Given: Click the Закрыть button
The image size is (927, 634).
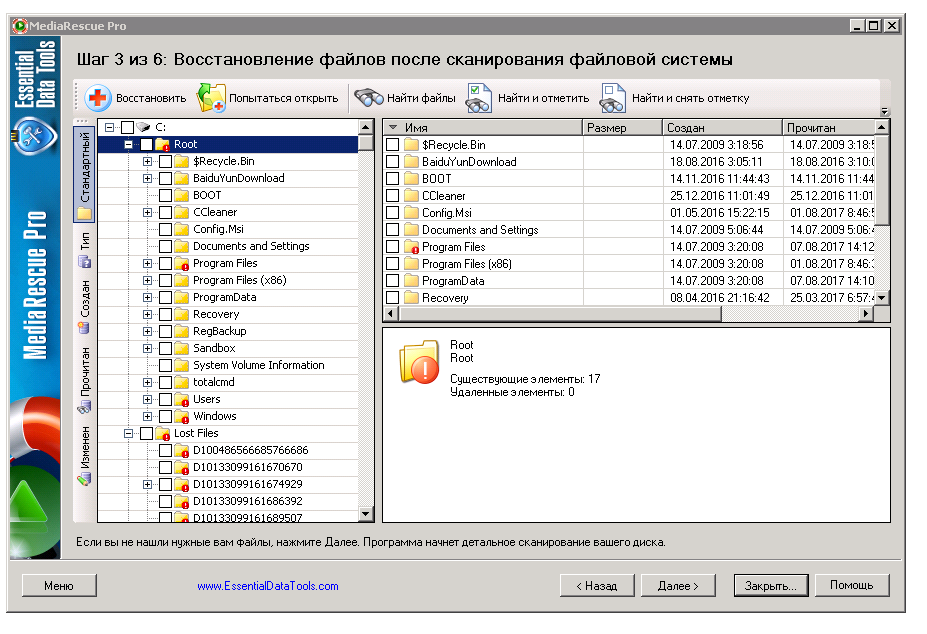Looking at the screenshot, I should 770,586.
